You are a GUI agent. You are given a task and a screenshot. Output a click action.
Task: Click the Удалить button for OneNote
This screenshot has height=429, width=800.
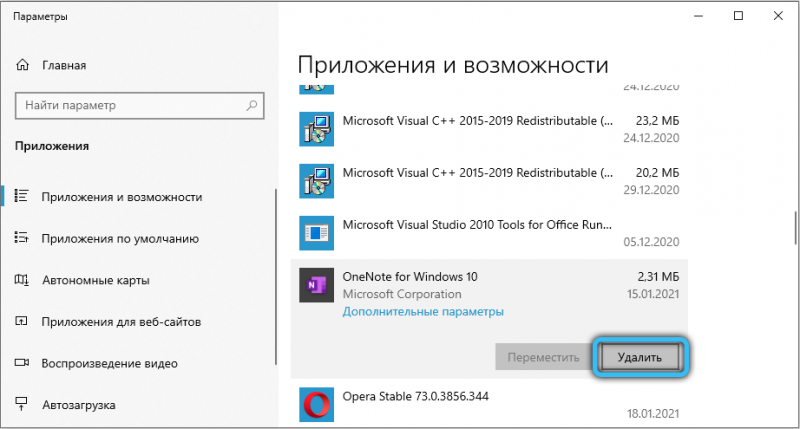point(640,357)
